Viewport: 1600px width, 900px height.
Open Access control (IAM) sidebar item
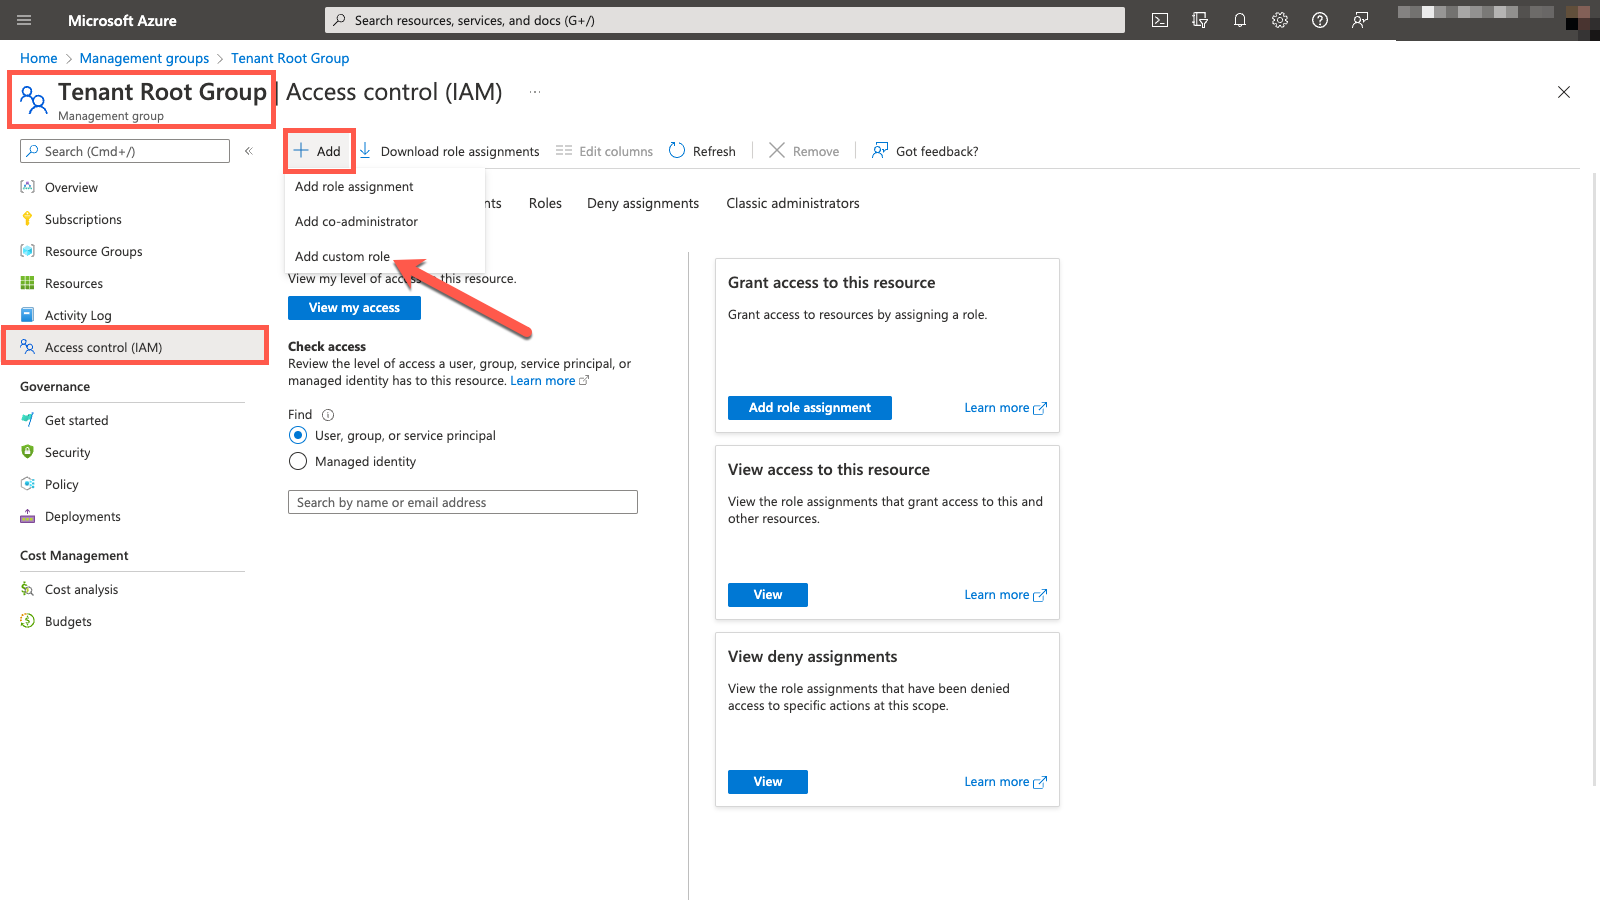coord(134,347)
